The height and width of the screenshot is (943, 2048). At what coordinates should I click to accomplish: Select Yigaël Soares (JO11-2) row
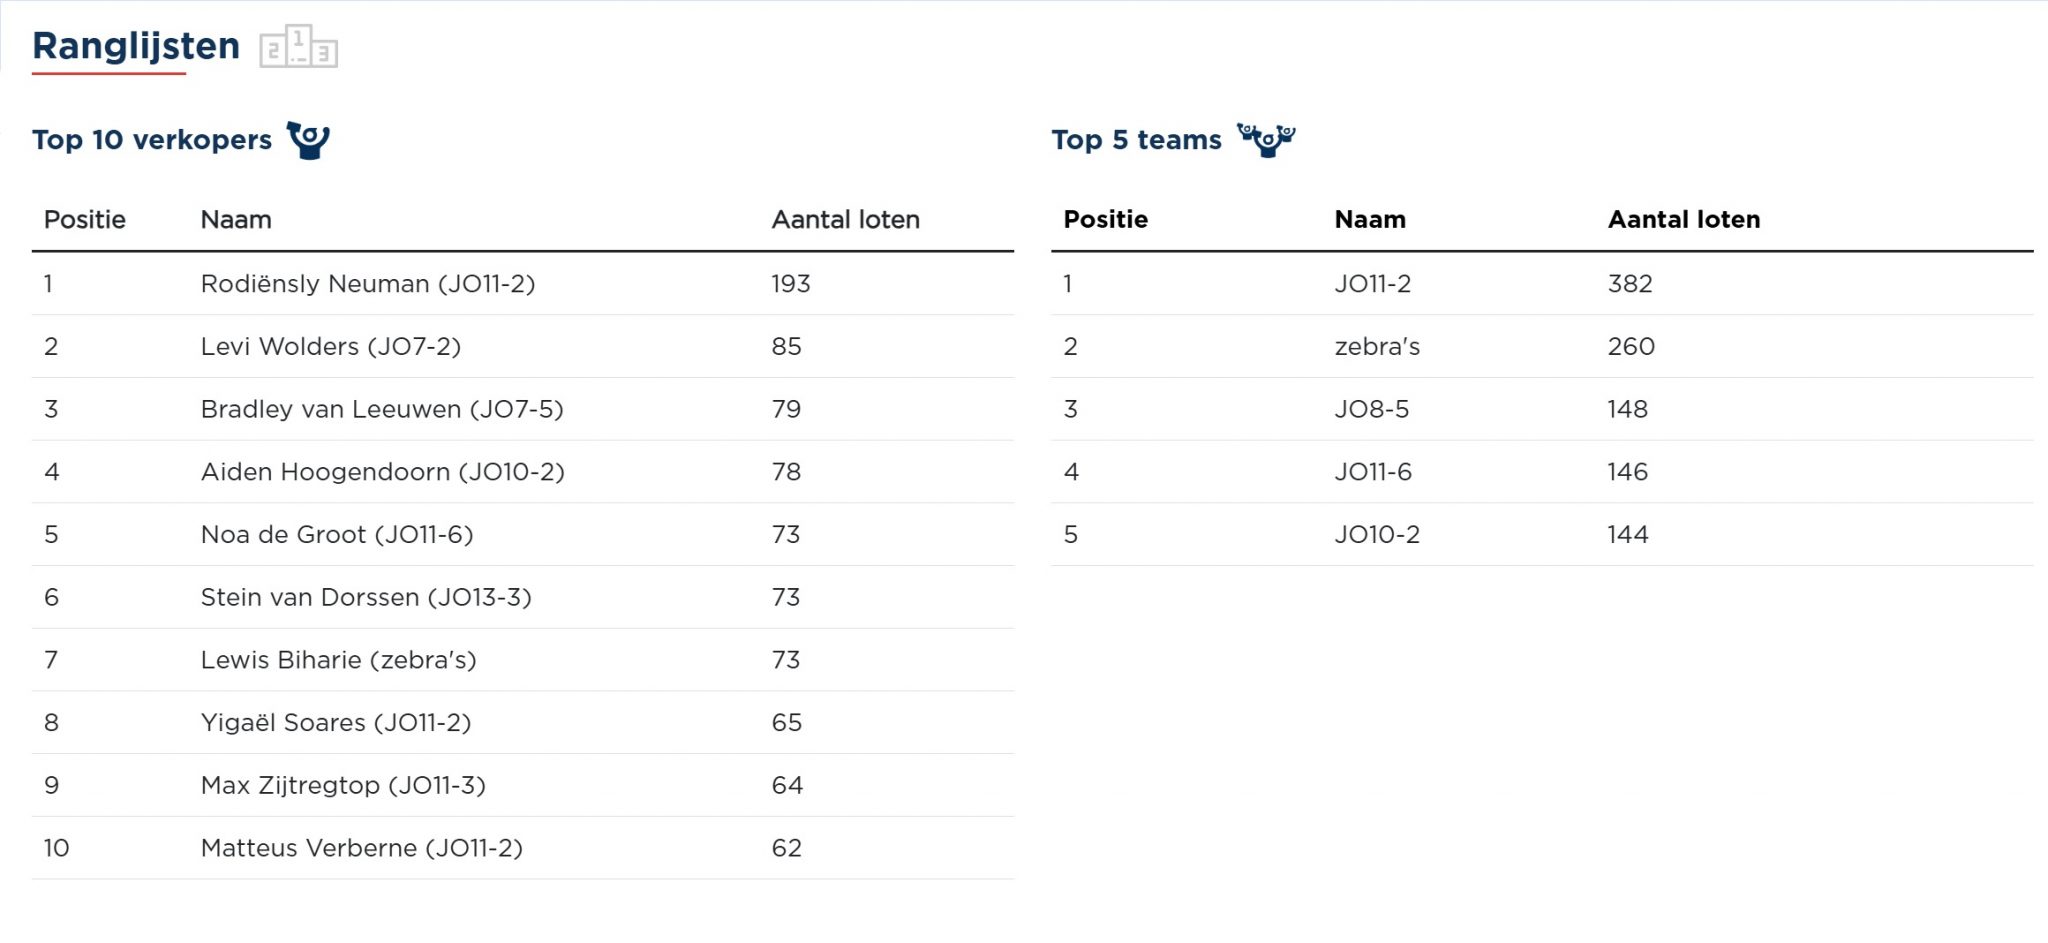335,723
